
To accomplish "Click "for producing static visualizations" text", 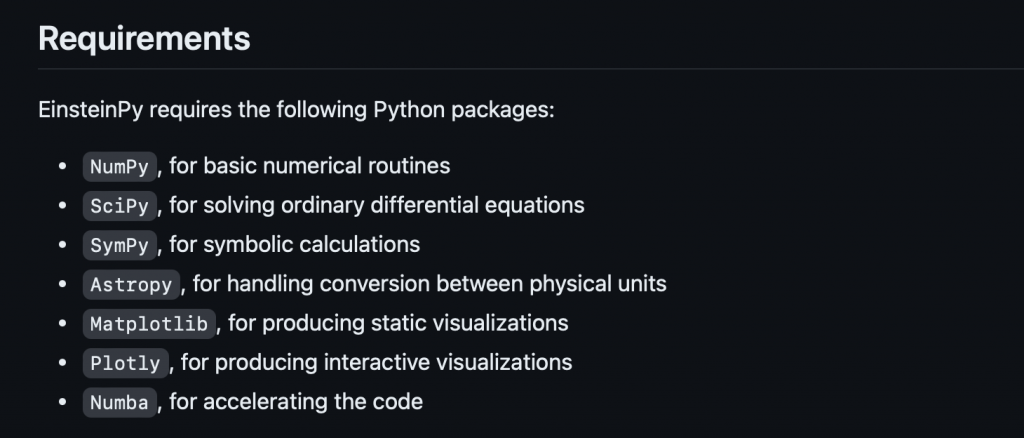I will point(398,322).
